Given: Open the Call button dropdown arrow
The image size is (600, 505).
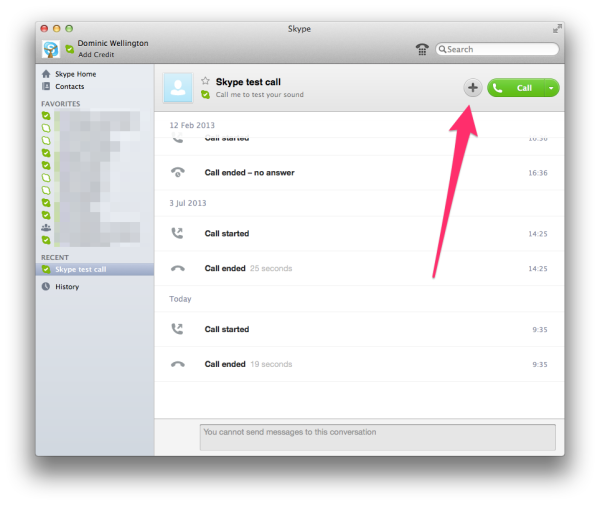Looking at the screenshot, I should (551, 88).
